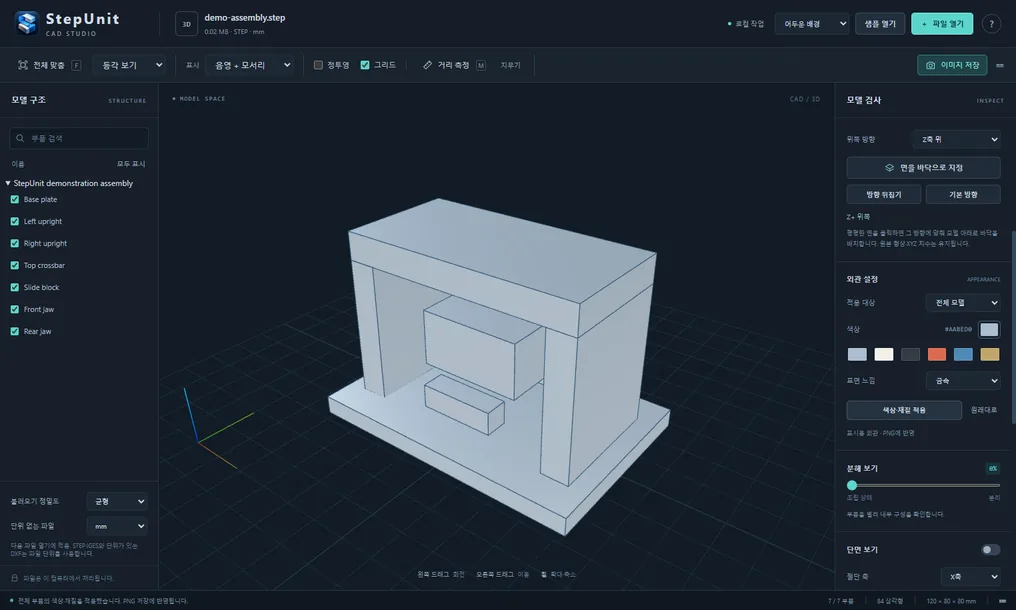
Task: Select the Top crossbar tree row
Action: pos(79,265)
